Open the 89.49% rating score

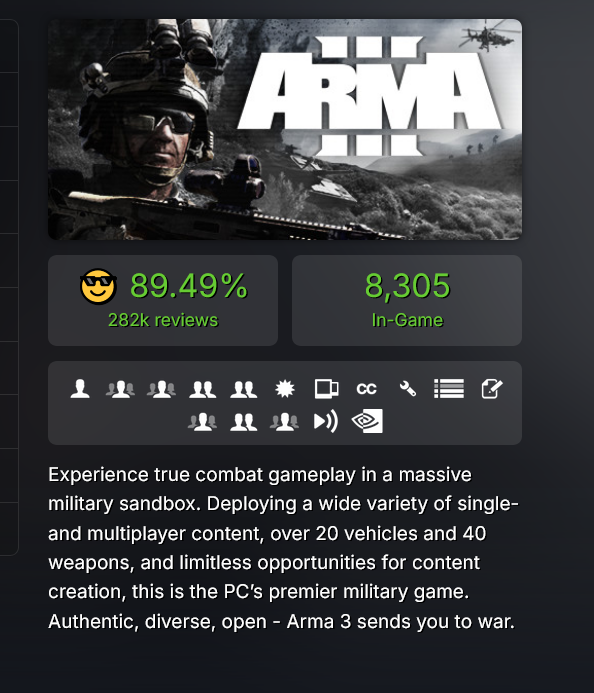189,286
